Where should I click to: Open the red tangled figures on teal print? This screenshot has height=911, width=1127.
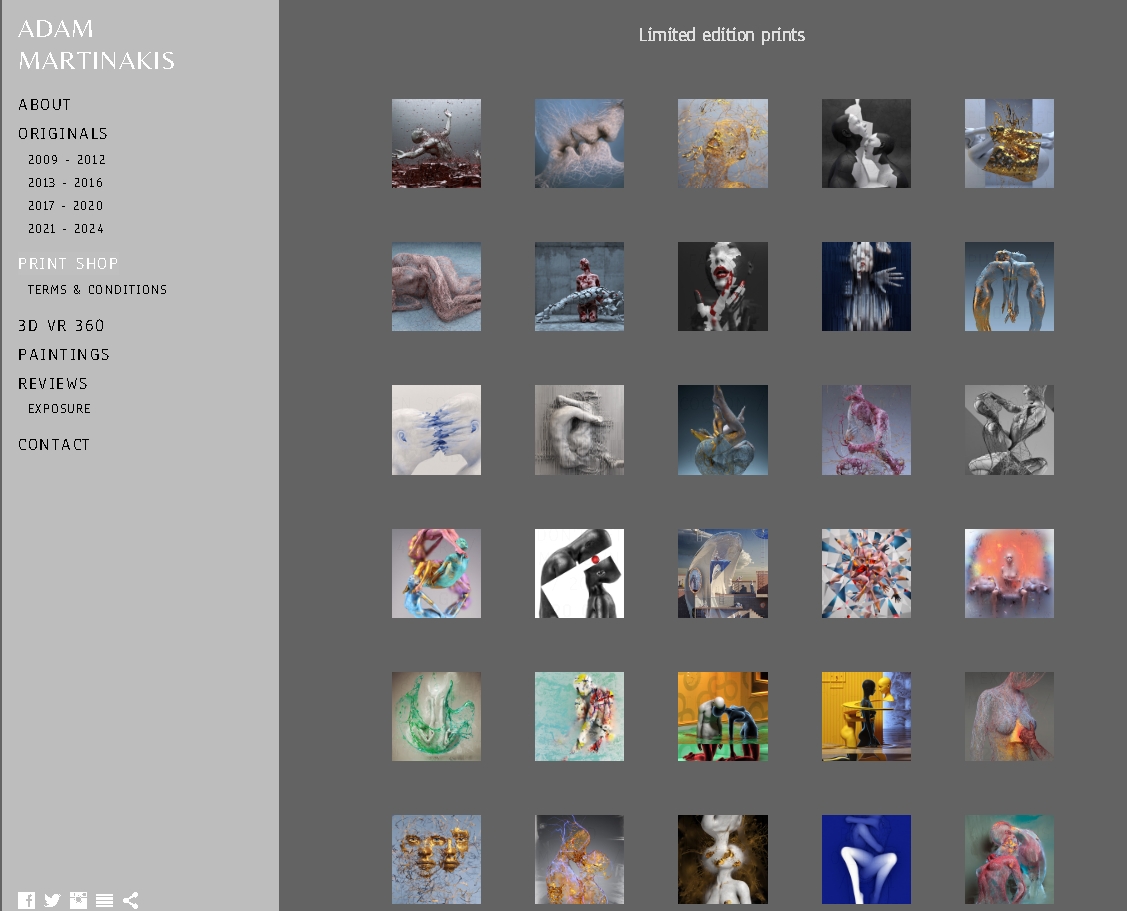pos(1009,860)
